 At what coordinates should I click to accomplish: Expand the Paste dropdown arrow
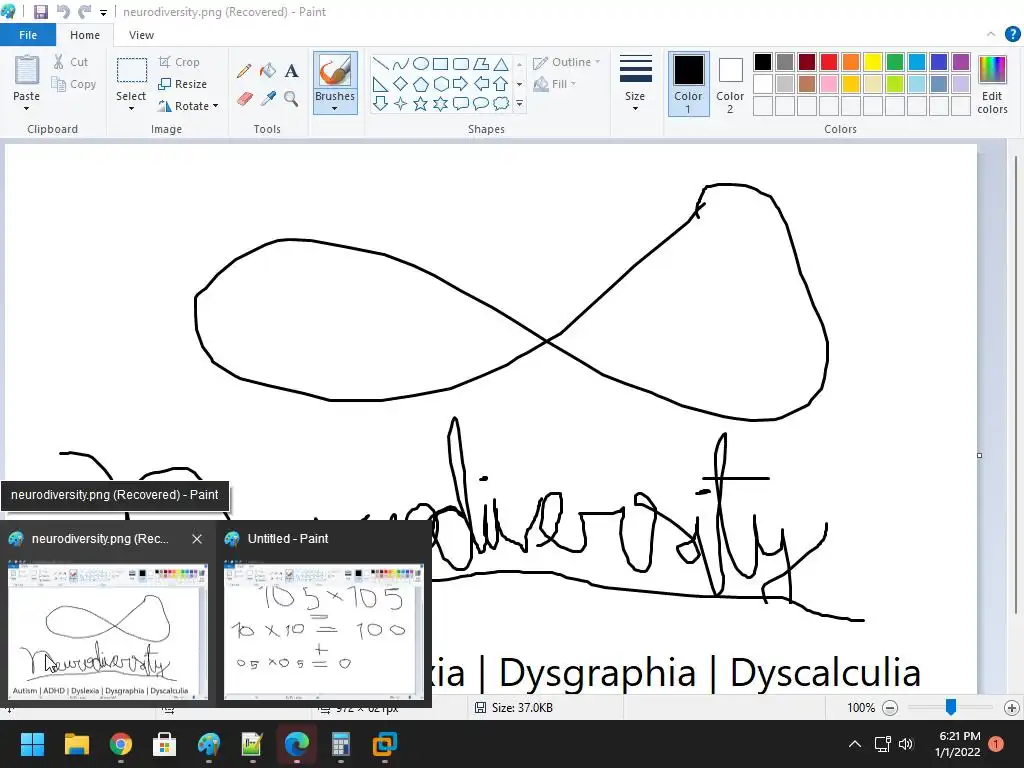pos(27,108)
